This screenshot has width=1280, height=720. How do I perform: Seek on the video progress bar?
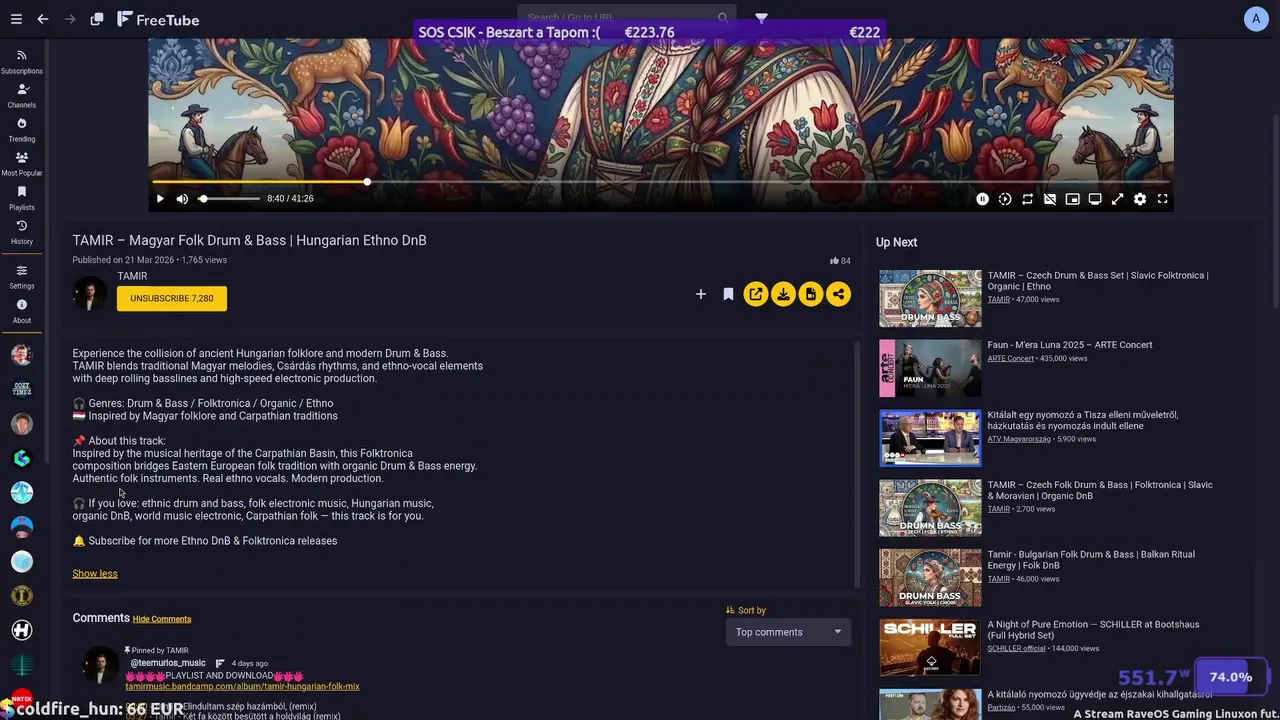[660, 182]
